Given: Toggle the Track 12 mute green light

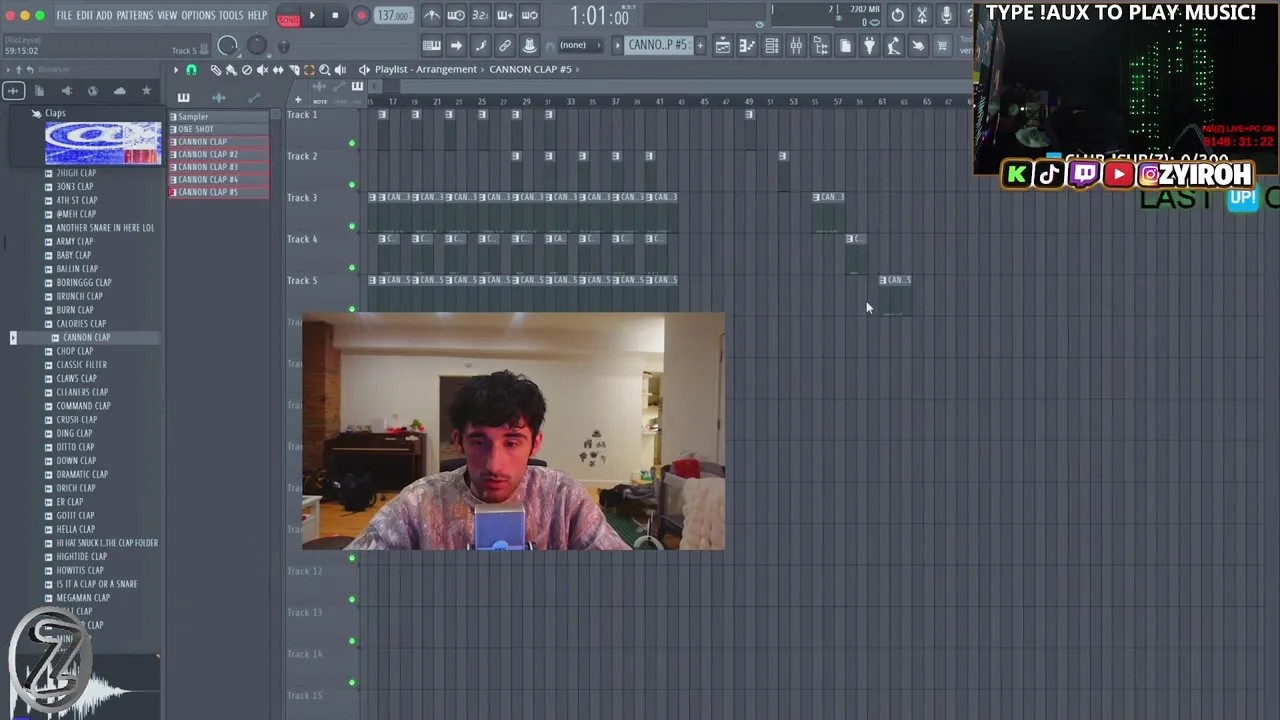Looking at the screenshot, I should tap(351, 599).
